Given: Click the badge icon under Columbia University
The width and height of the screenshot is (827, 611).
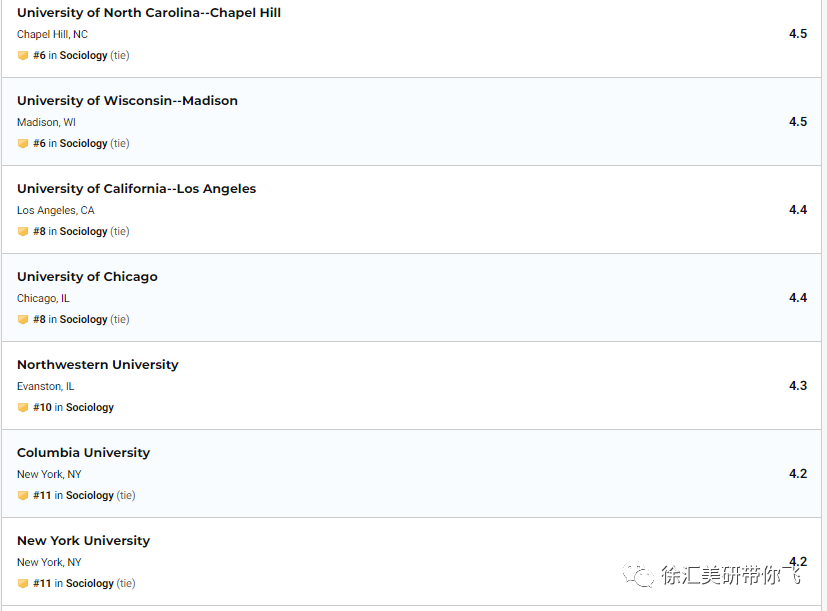Looking at the screenshot, I should coord(23,495).
